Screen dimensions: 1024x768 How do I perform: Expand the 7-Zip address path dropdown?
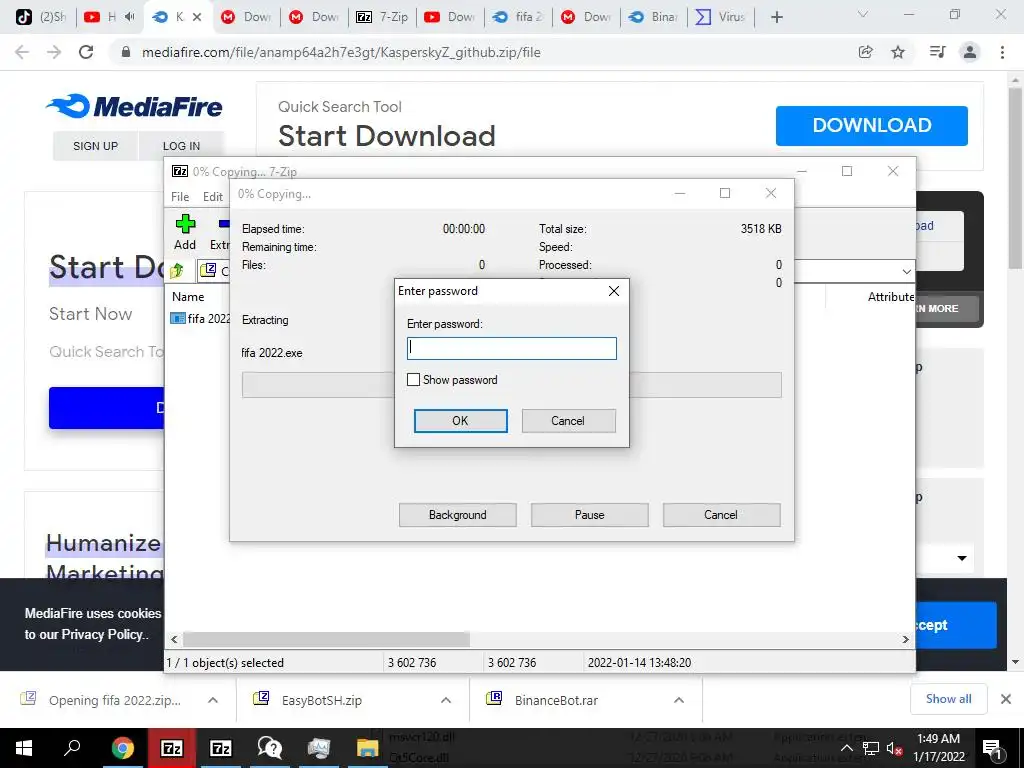(906, 271)
